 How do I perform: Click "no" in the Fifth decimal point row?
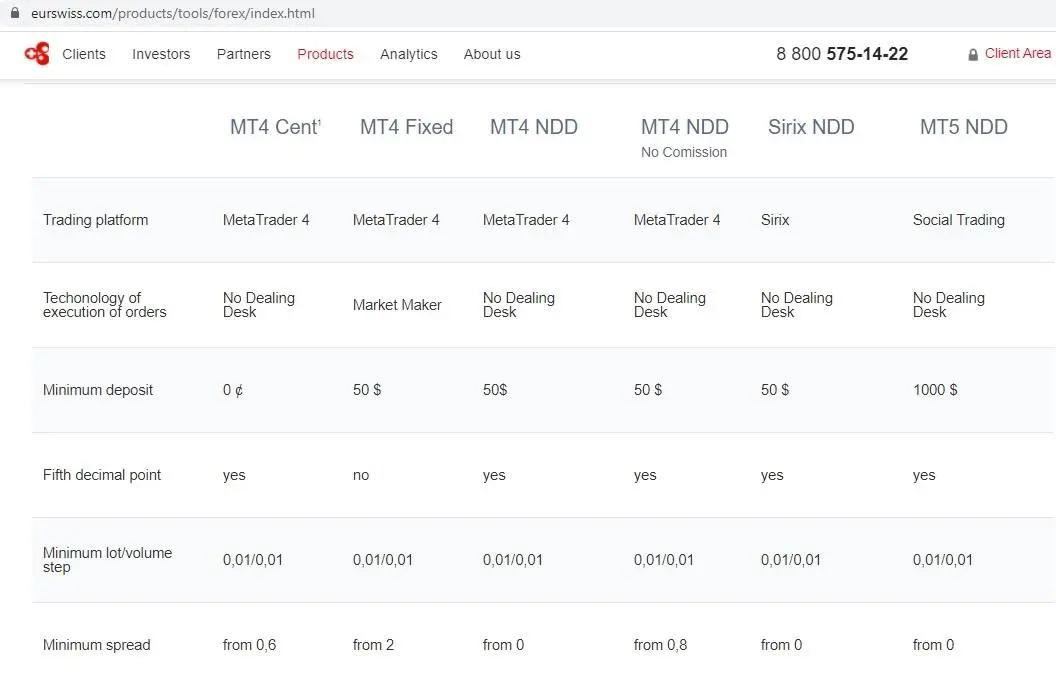click(361, 475)
